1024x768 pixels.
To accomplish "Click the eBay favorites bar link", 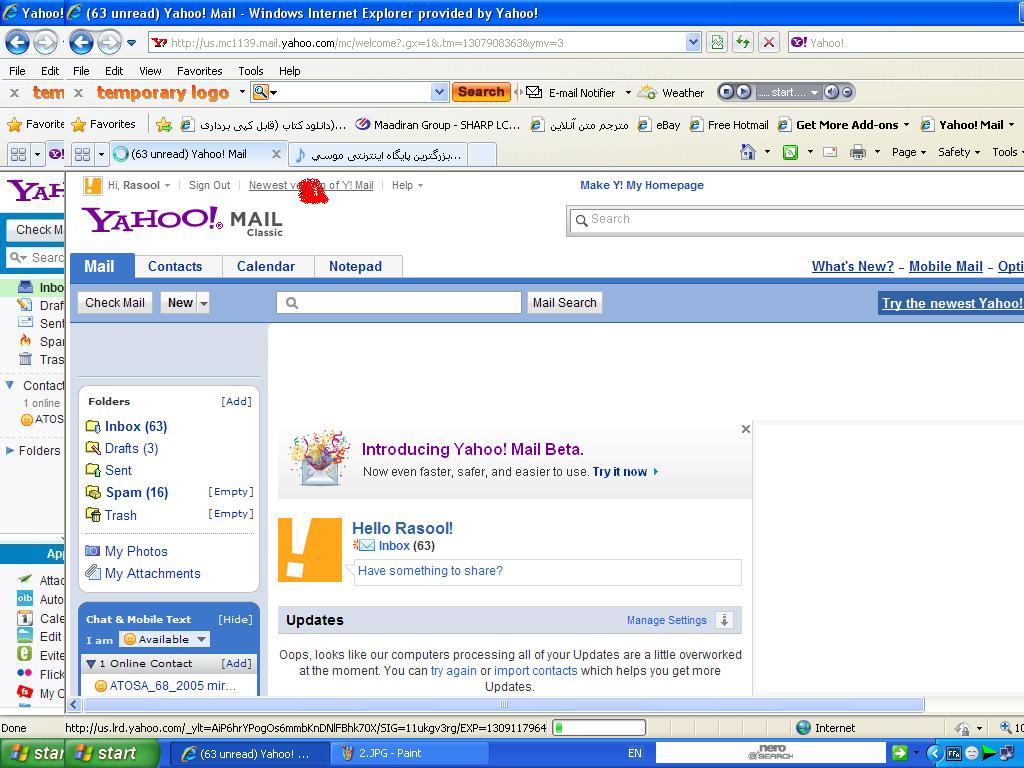I will click(x=659, y=125).
